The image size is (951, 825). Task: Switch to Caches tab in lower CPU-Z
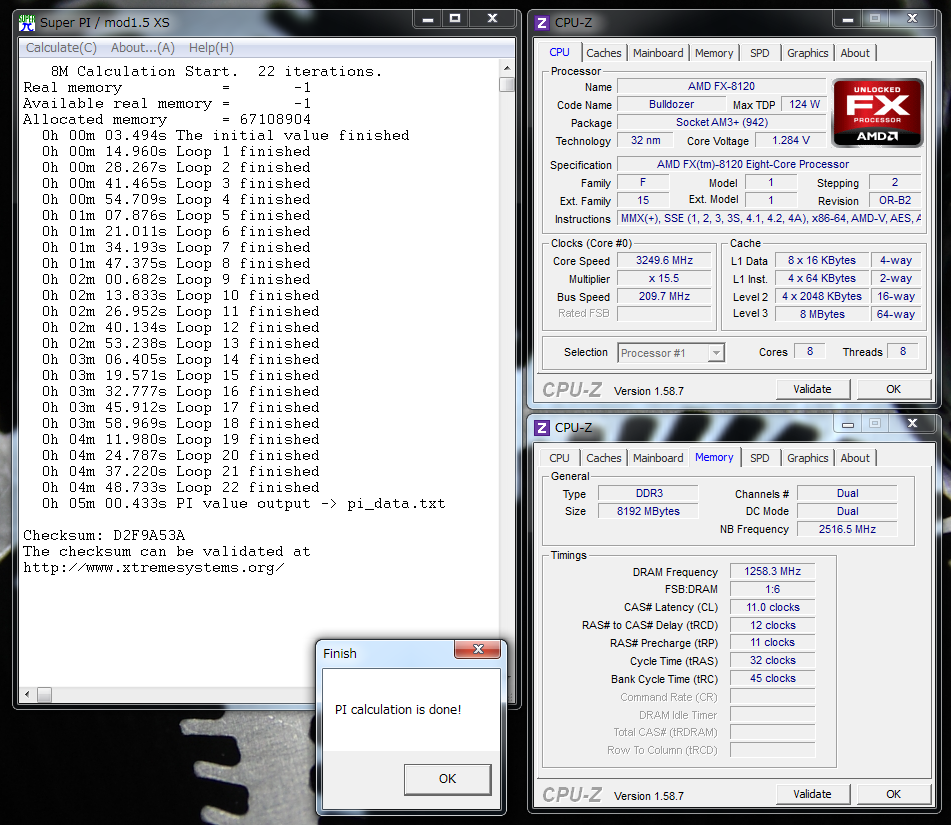603,459
